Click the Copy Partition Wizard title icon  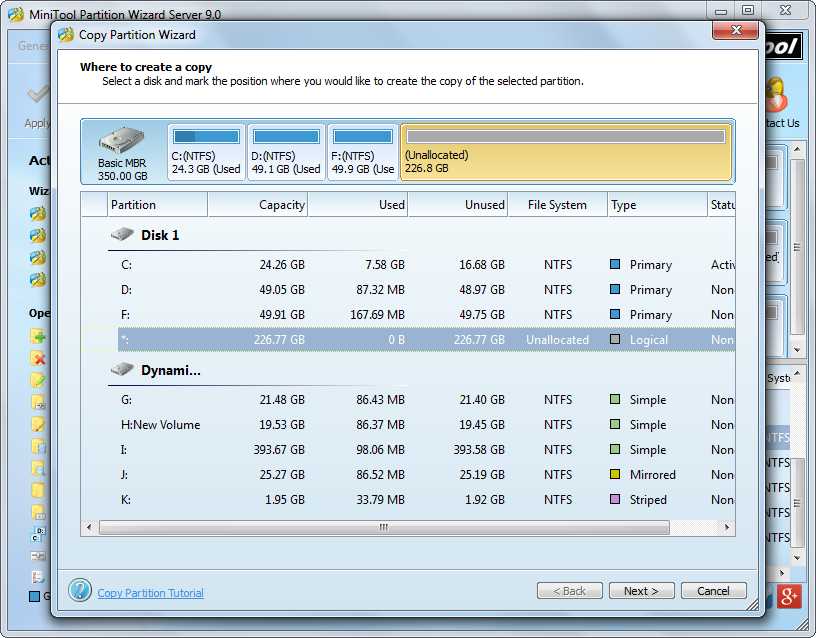(66, 35)
